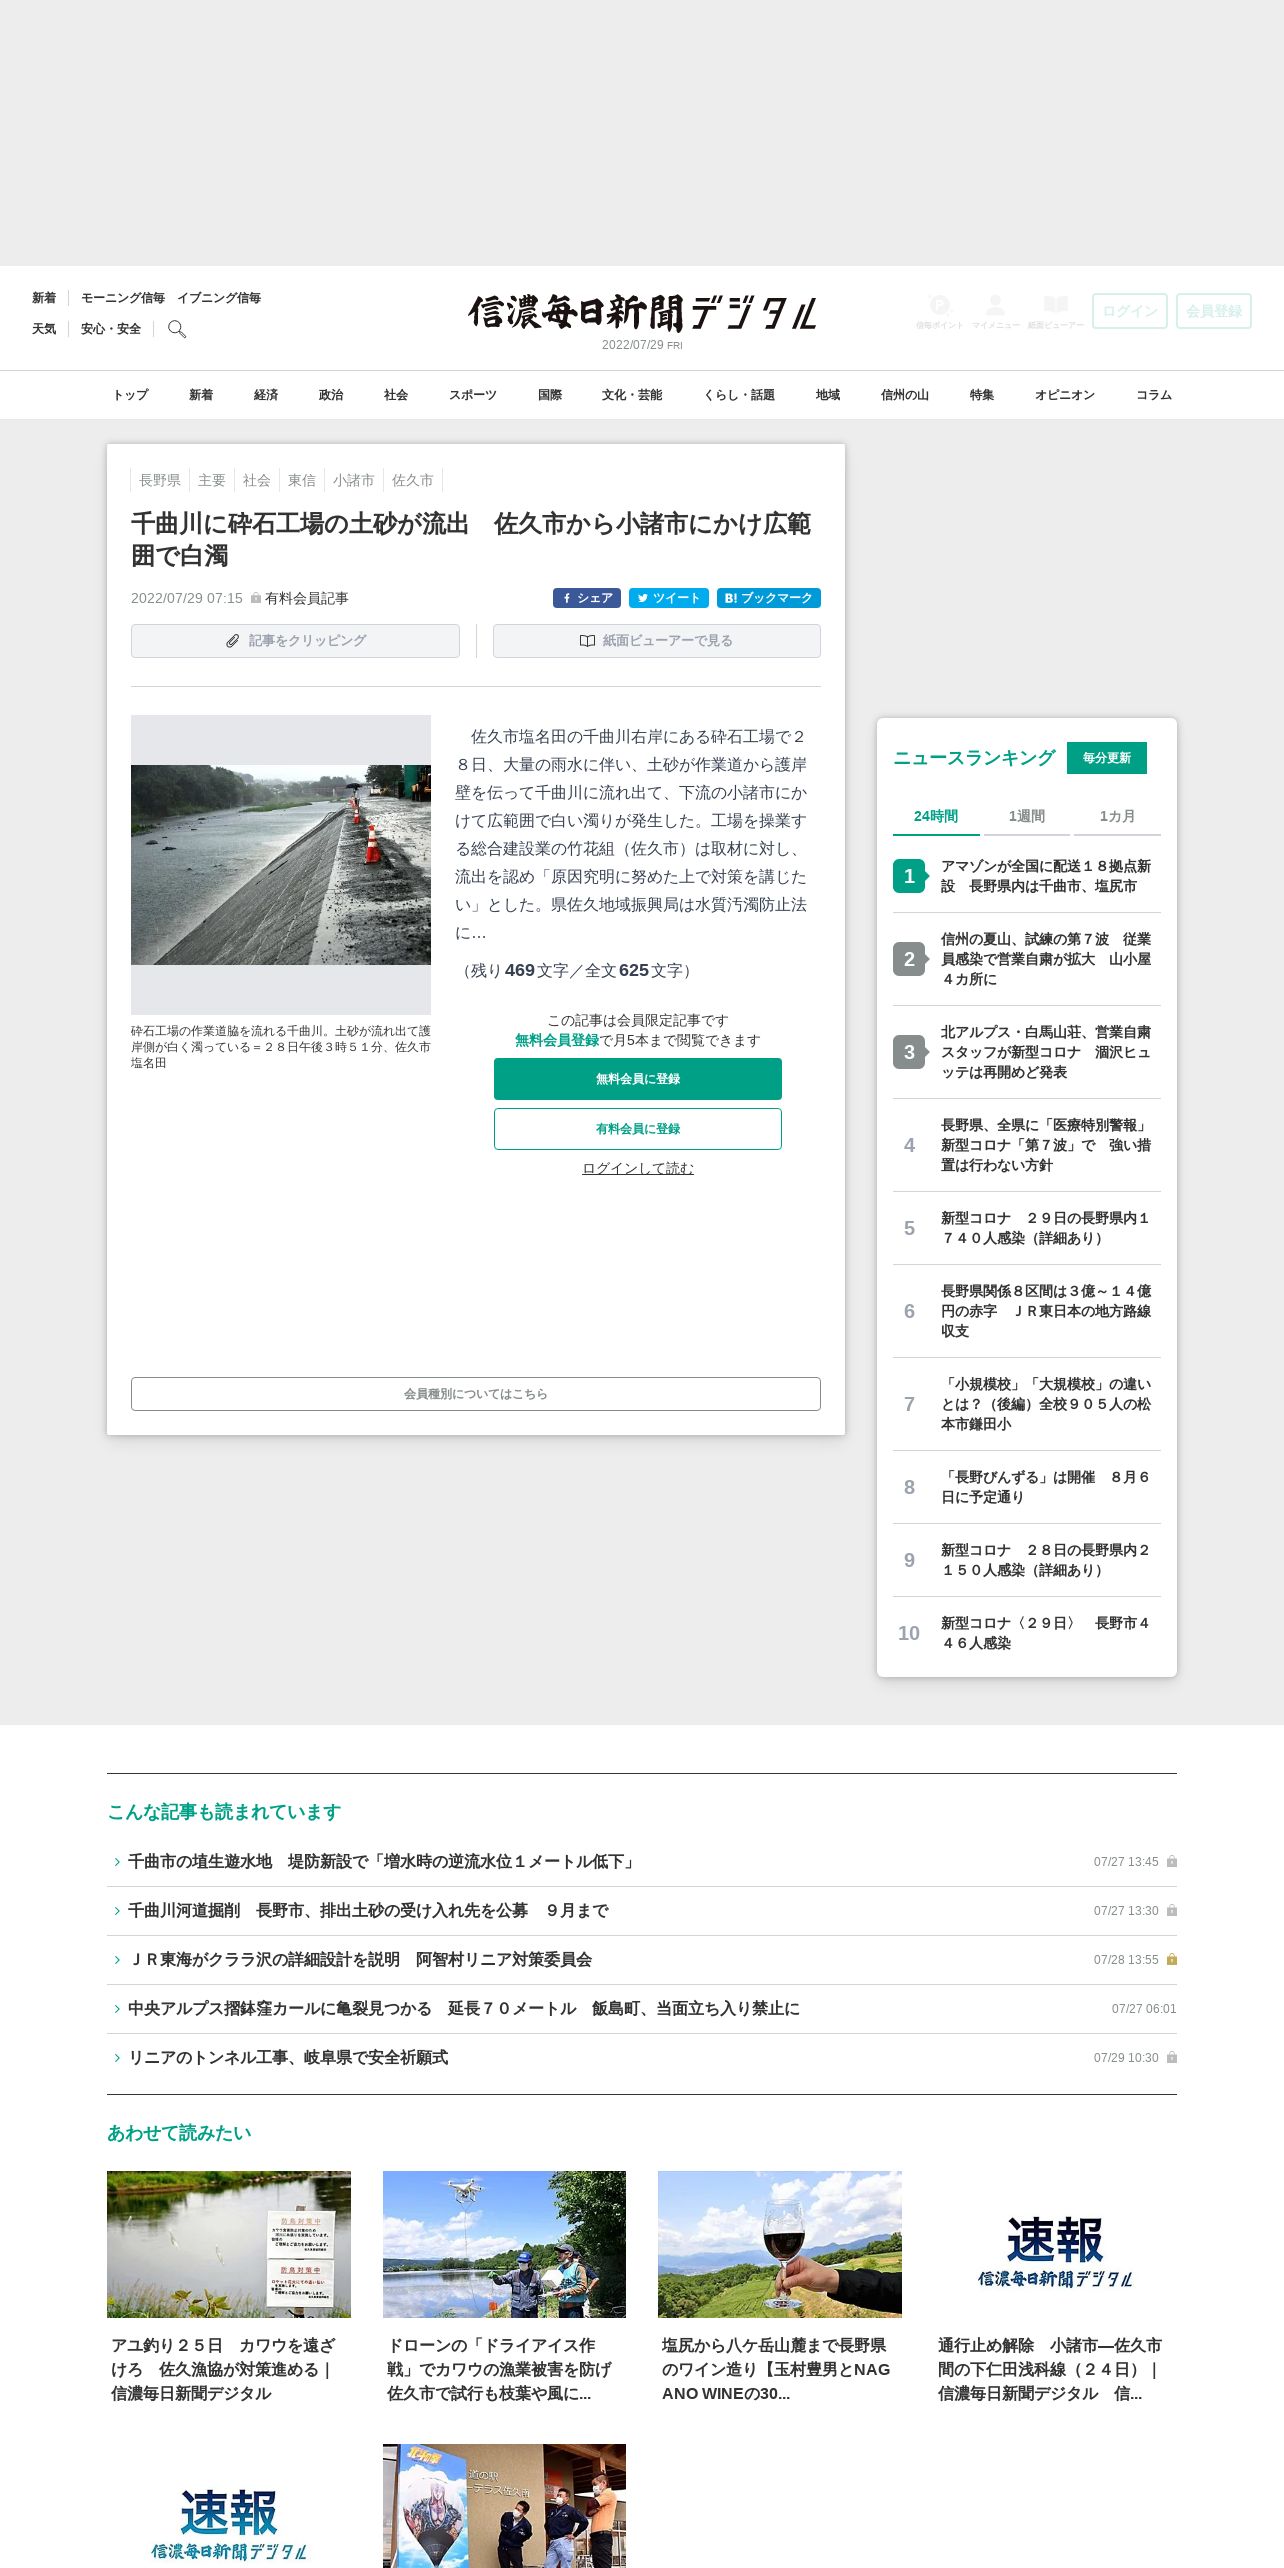1284x2568 pixels.
Task: Open the トップ nav menu item
Action: tap(130, 395)
